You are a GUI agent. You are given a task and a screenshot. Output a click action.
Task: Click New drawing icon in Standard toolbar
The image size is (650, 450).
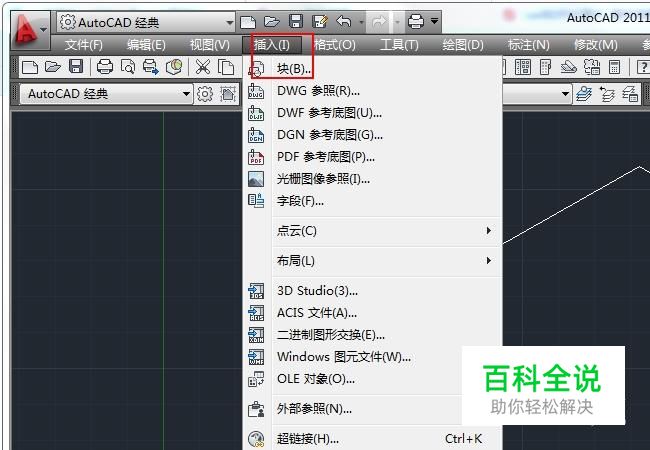coord(29,67)
